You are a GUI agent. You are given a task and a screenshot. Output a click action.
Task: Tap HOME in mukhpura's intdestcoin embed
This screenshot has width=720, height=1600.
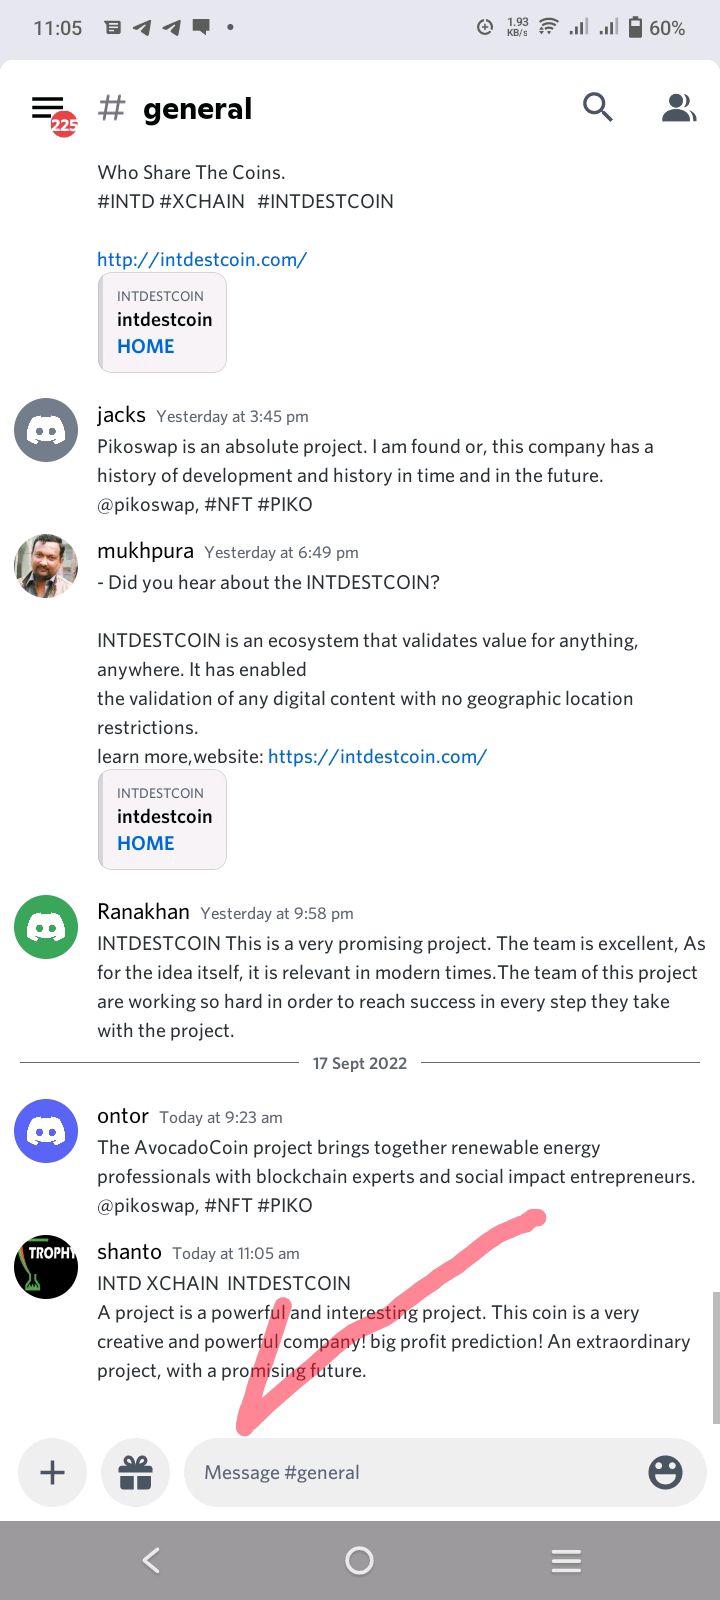tap(146, 843)
